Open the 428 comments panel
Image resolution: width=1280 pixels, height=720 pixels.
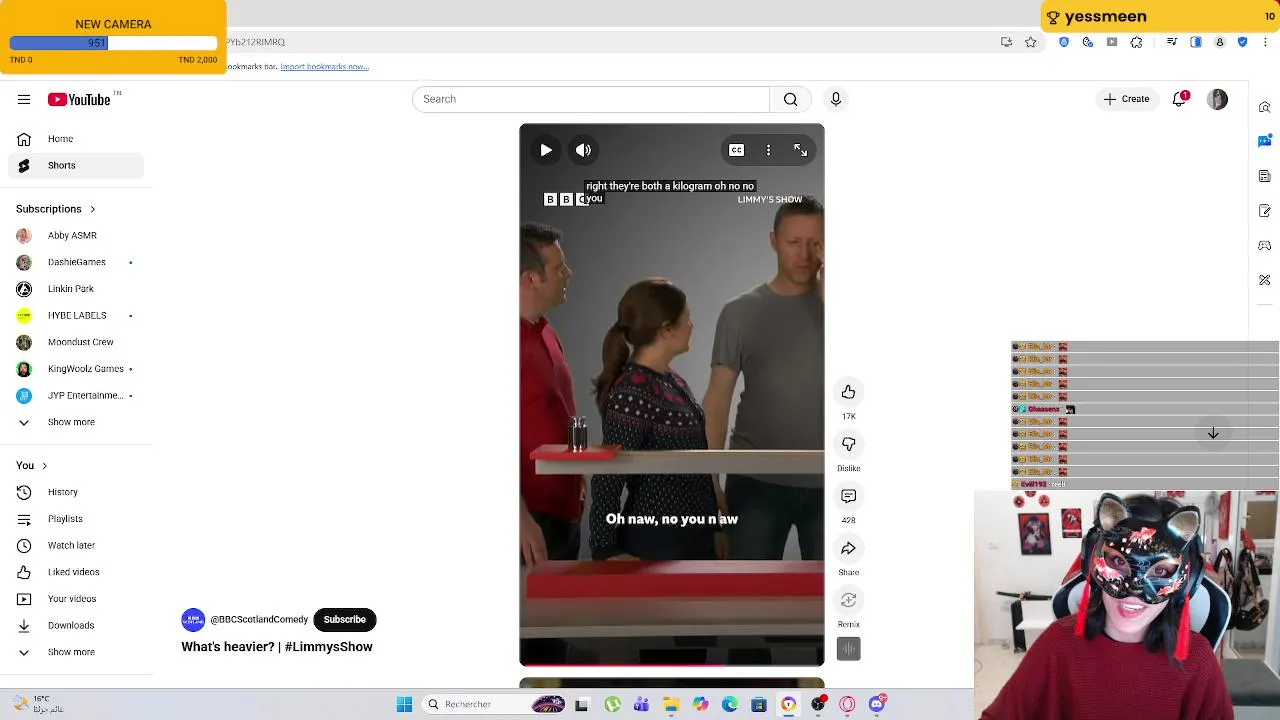(x=848, y=496)
